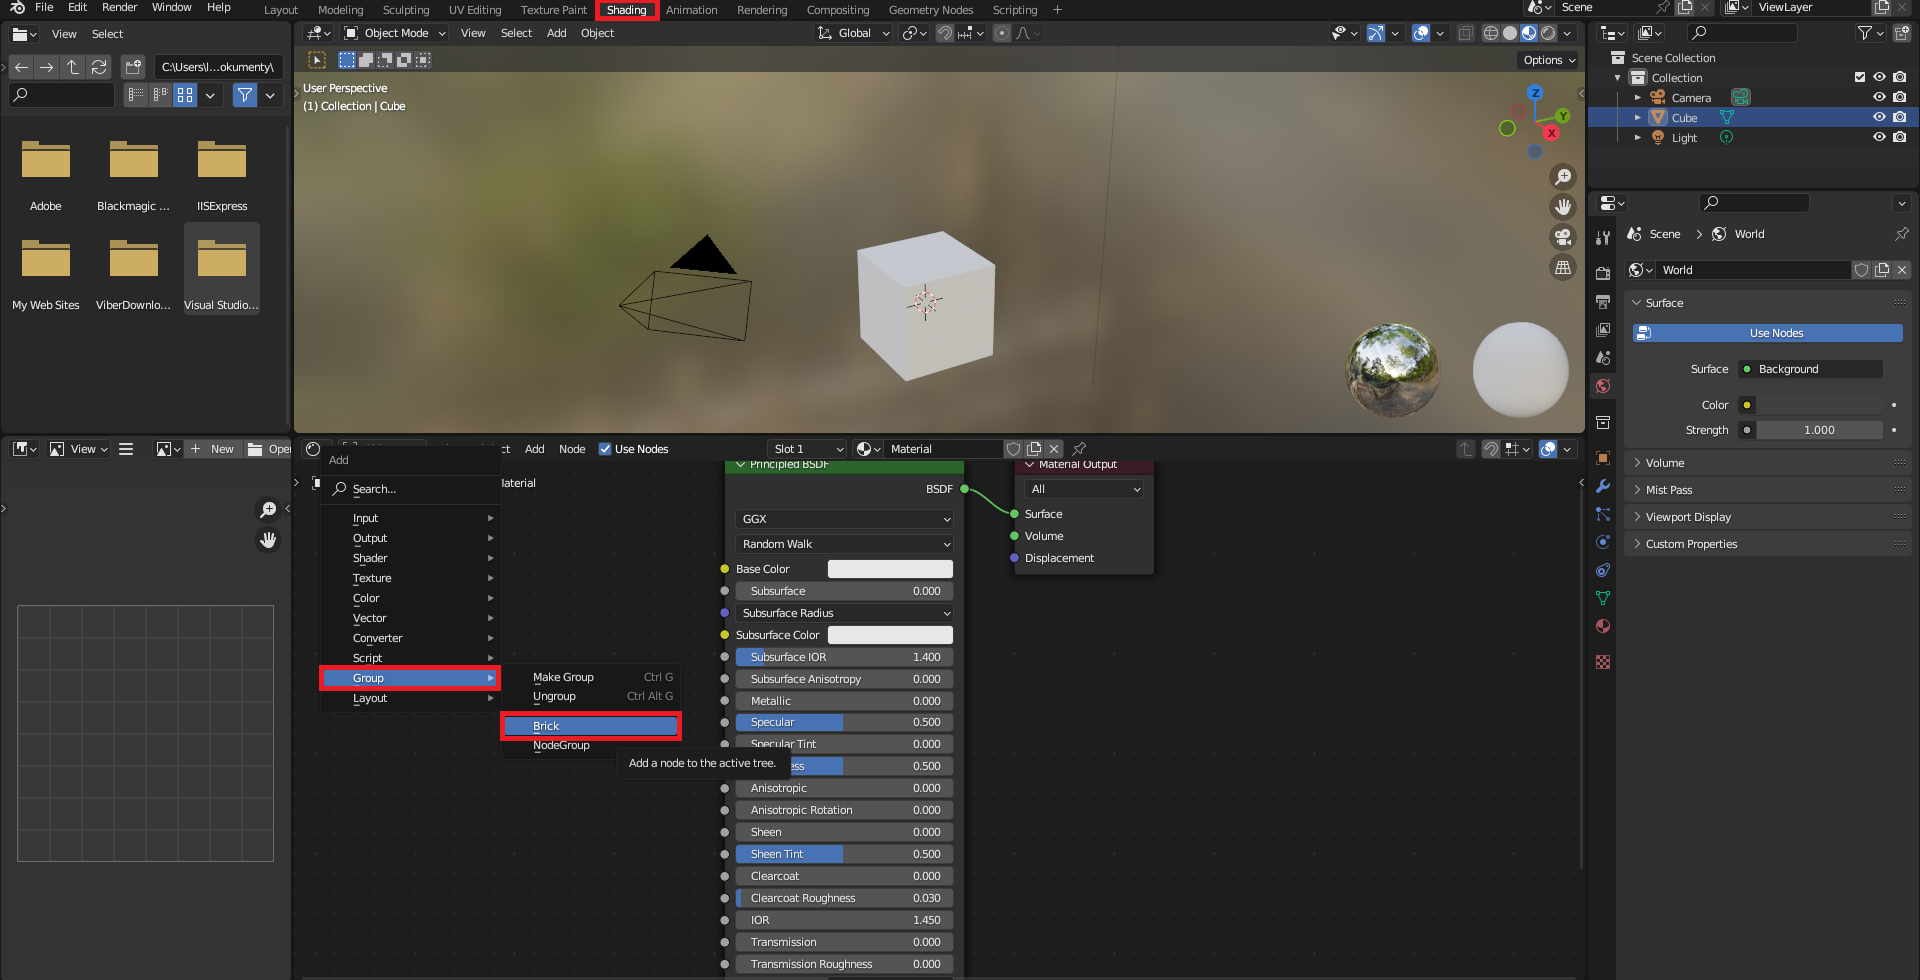Image resolution: width=1920 pixels, height=980 pixels.
Task: Click the viewport zoom magnifier icon
Action: (x=1562, y=177)
